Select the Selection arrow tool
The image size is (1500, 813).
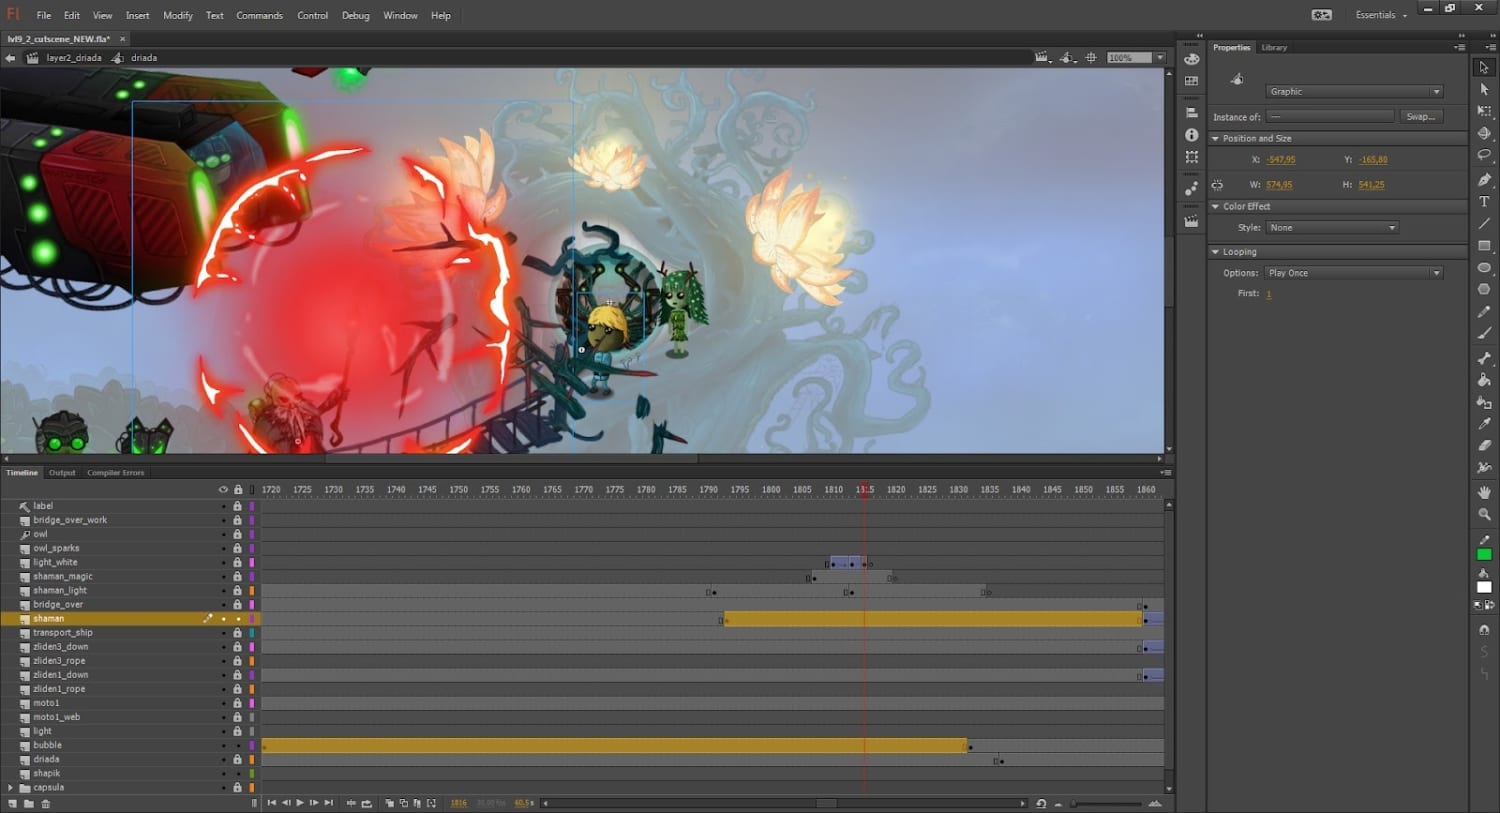pyautogui.click(x=1484, y=67)
